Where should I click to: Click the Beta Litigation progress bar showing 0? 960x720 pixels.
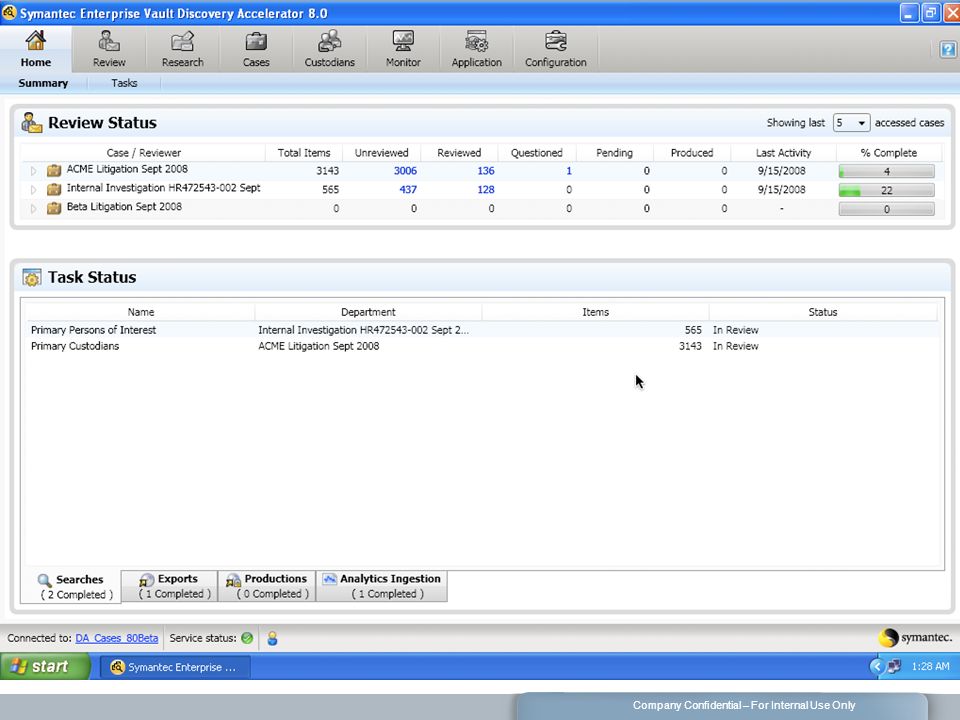(x=887, y=209)
